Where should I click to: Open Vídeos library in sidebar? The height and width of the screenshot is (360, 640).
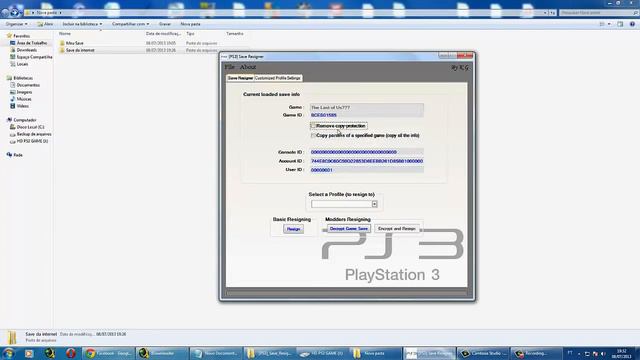pyautogui.click(x=22, y=106)
